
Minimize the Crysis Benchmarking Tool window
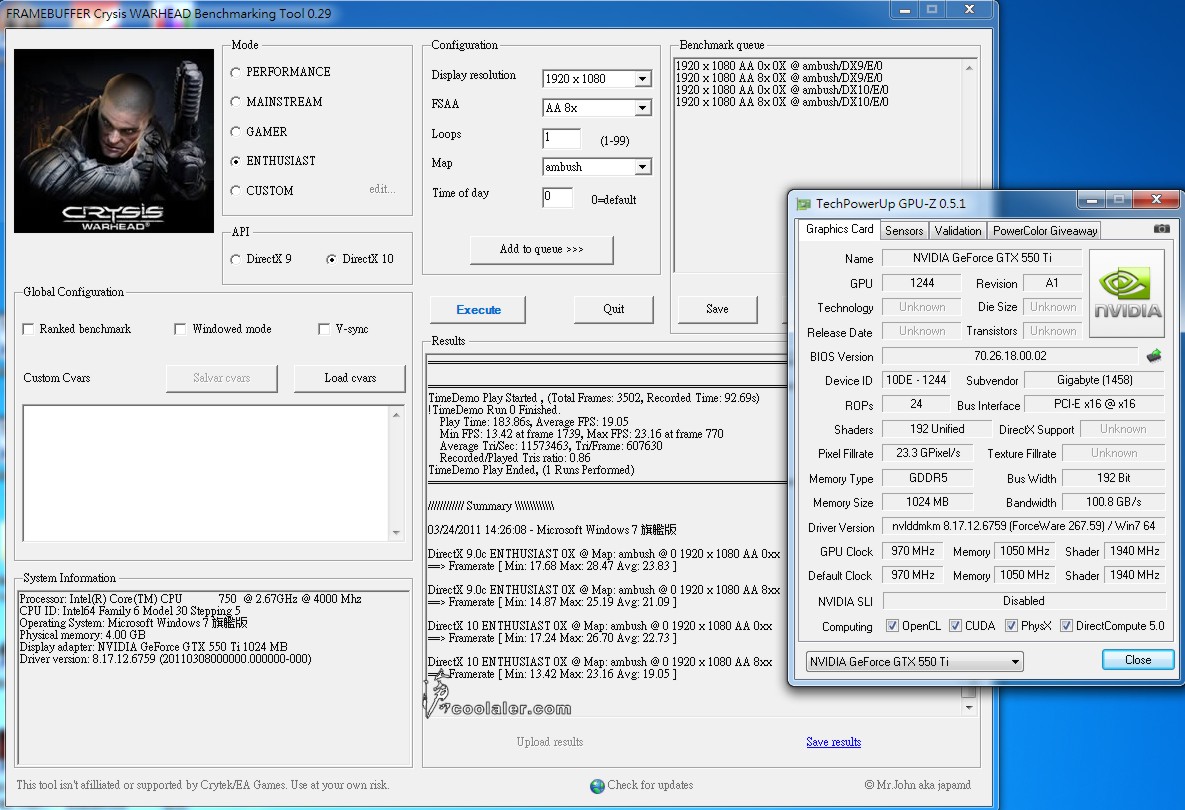(x=904, y=10)
